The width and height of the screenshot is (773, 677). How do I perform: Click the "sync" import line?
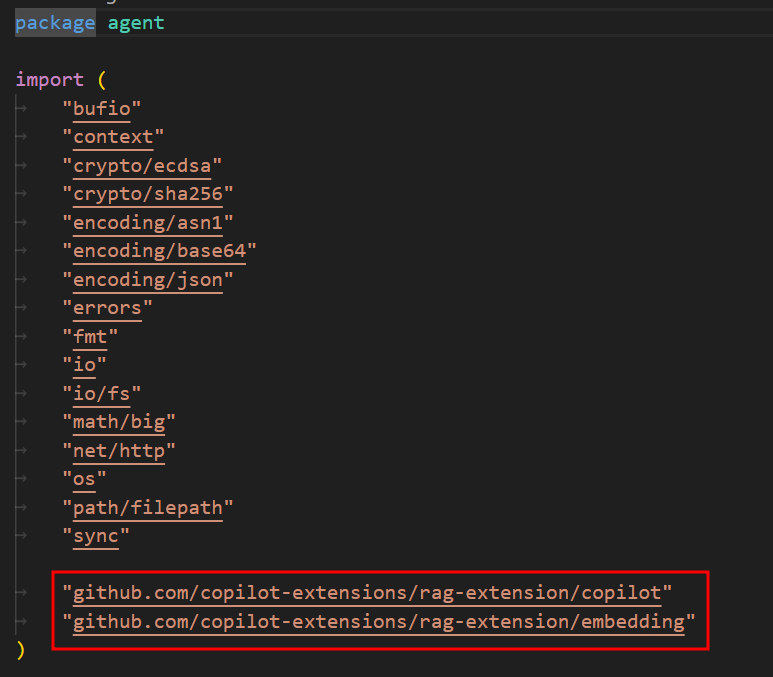coord(96,536)
